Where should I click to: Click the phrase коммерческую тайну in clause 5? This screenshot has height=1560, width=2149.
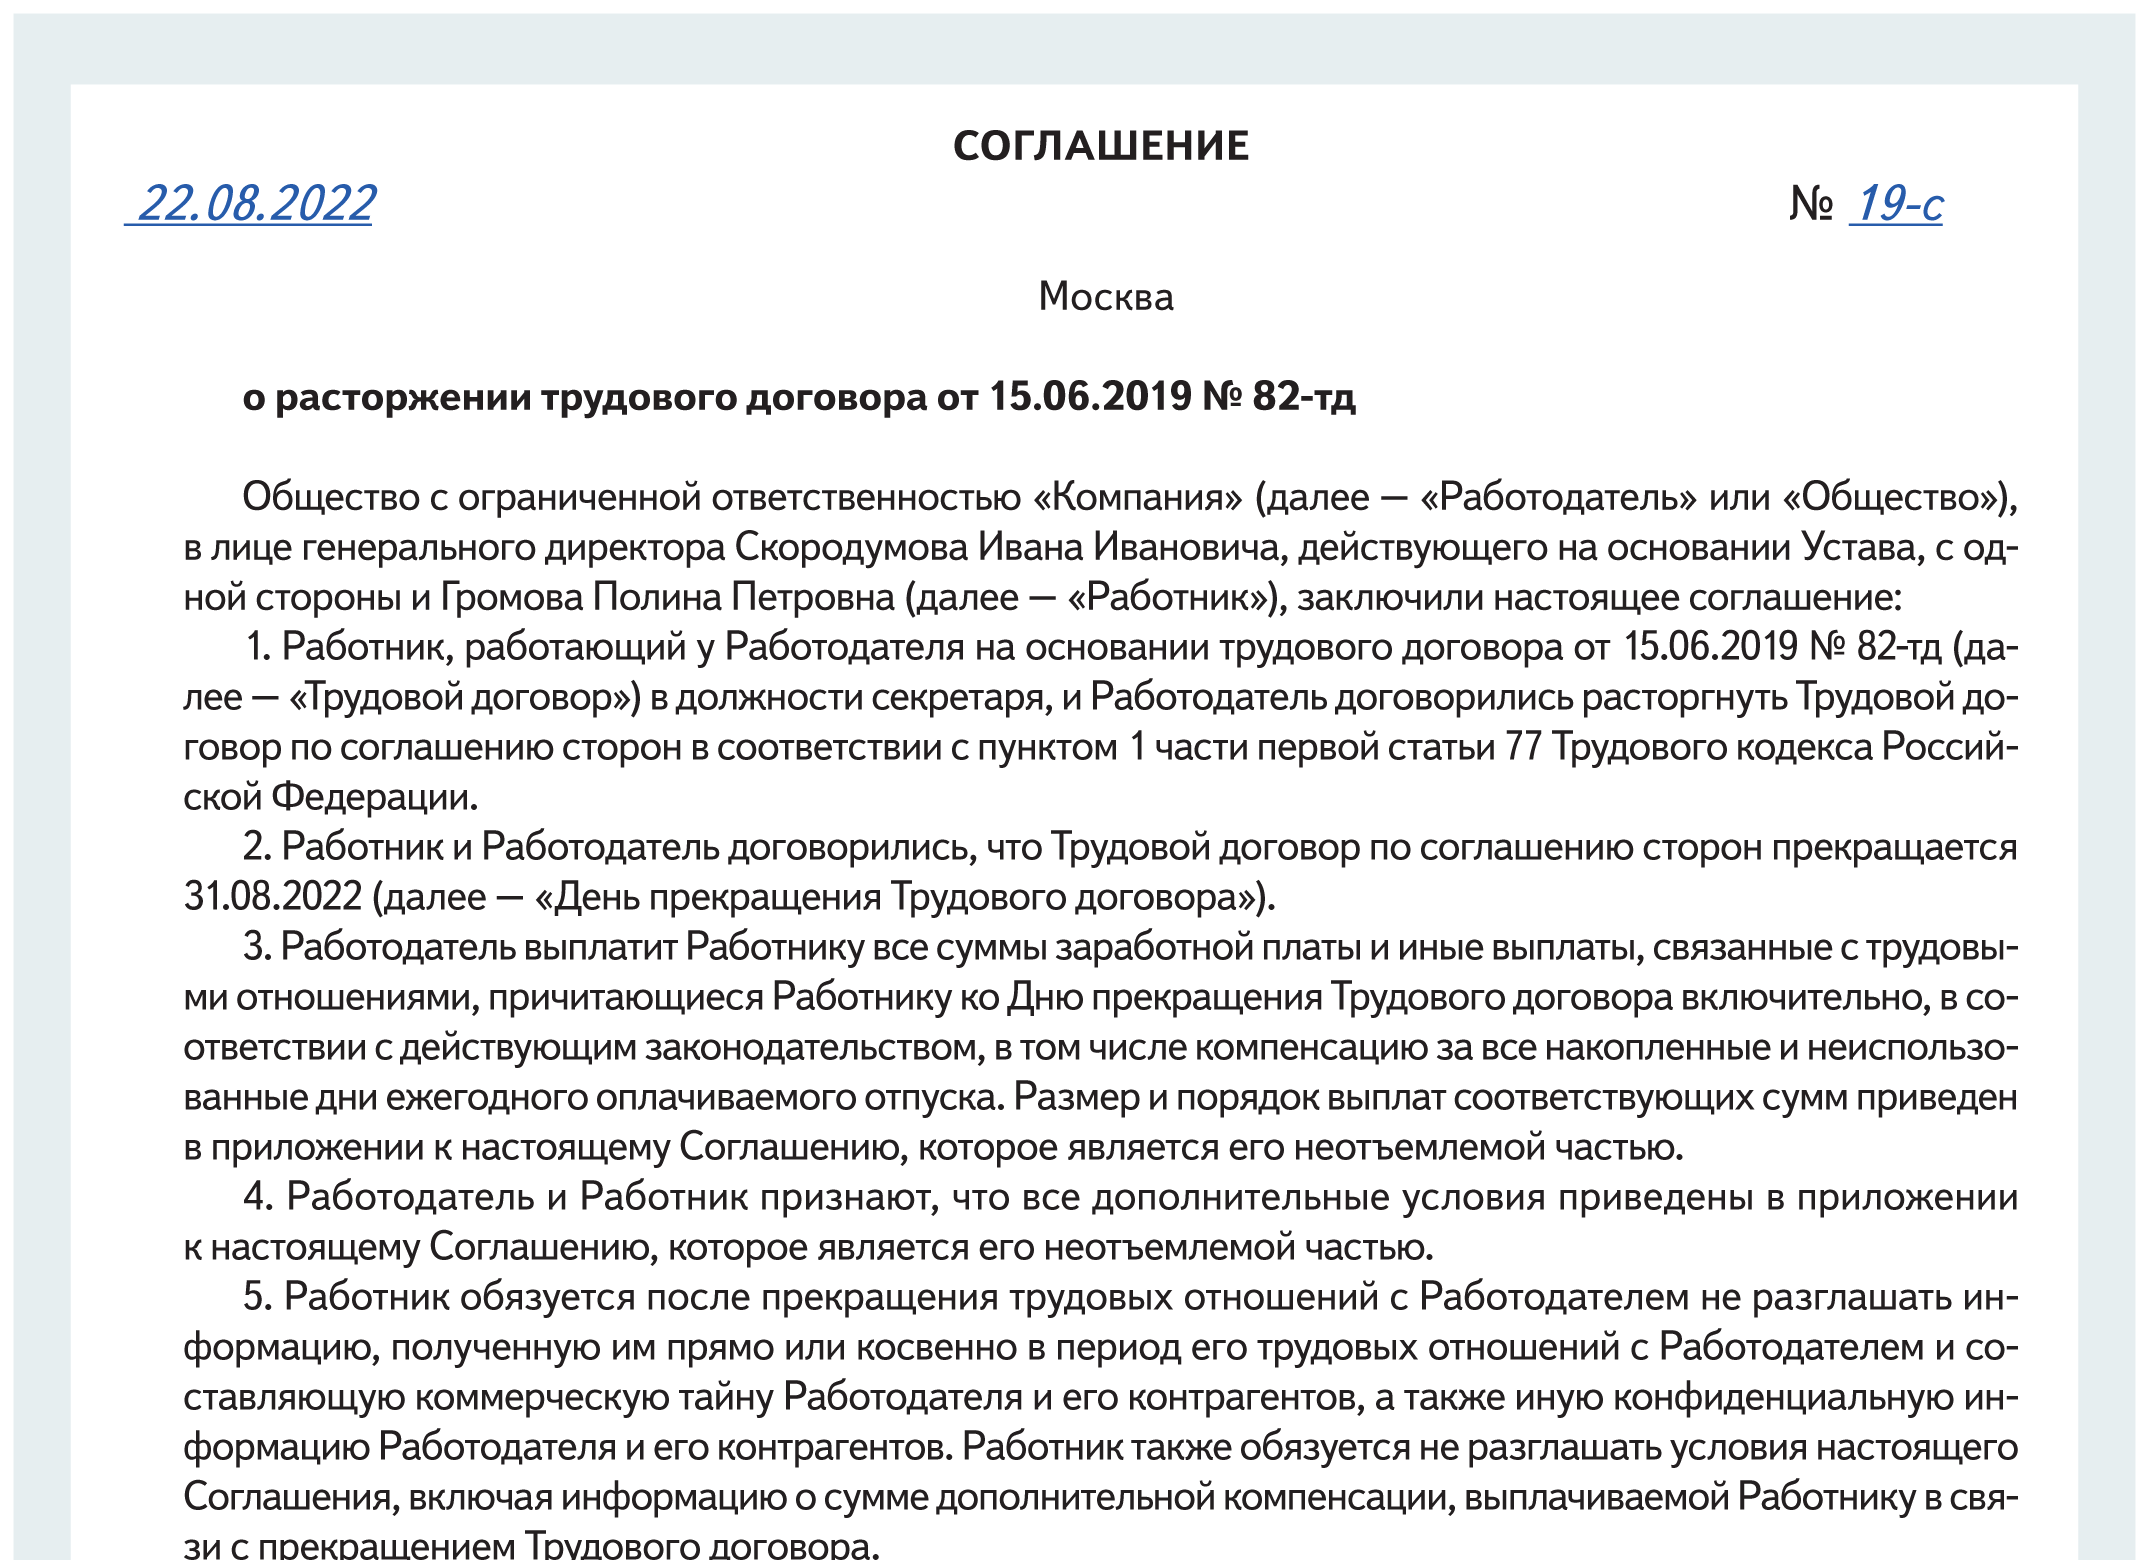(594, 1397)
